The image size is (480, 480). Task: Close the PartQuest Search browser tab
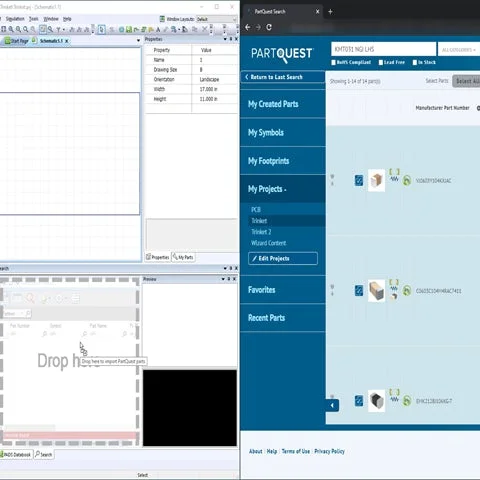point(317,12)
